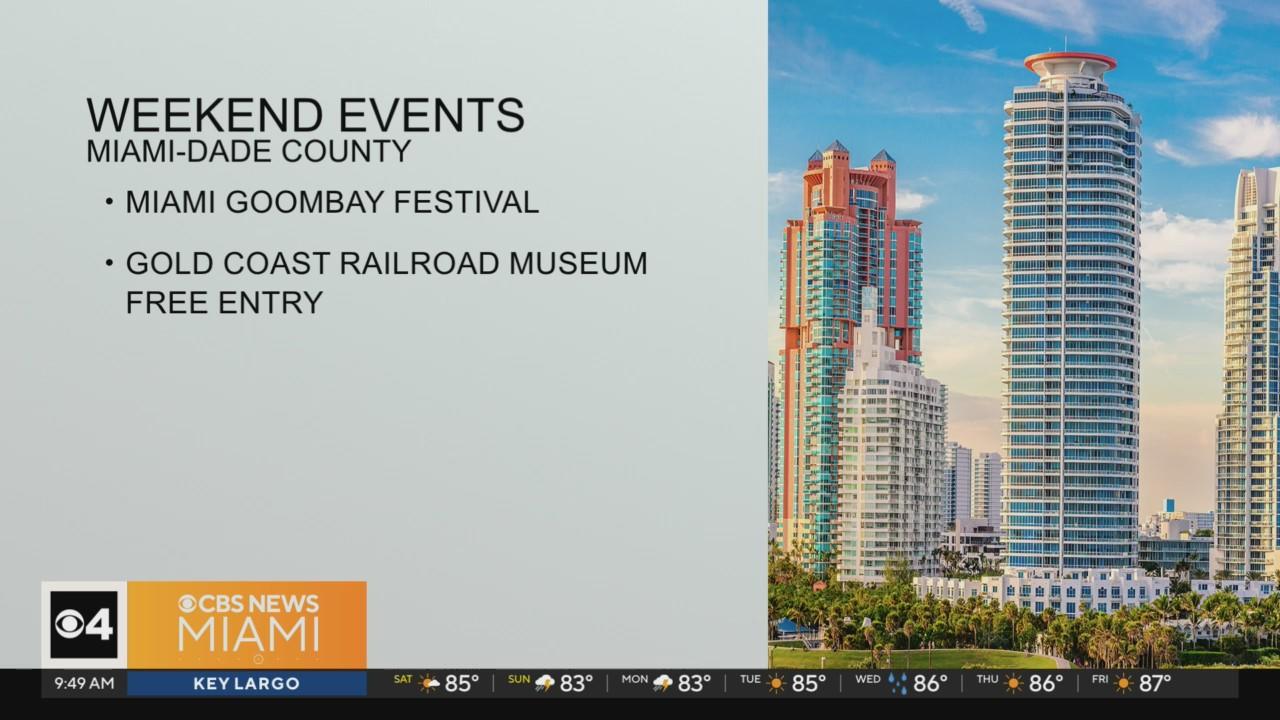Select the Miami Goombay Festival item
The image size is (1280, 720).
pos(331,202)
